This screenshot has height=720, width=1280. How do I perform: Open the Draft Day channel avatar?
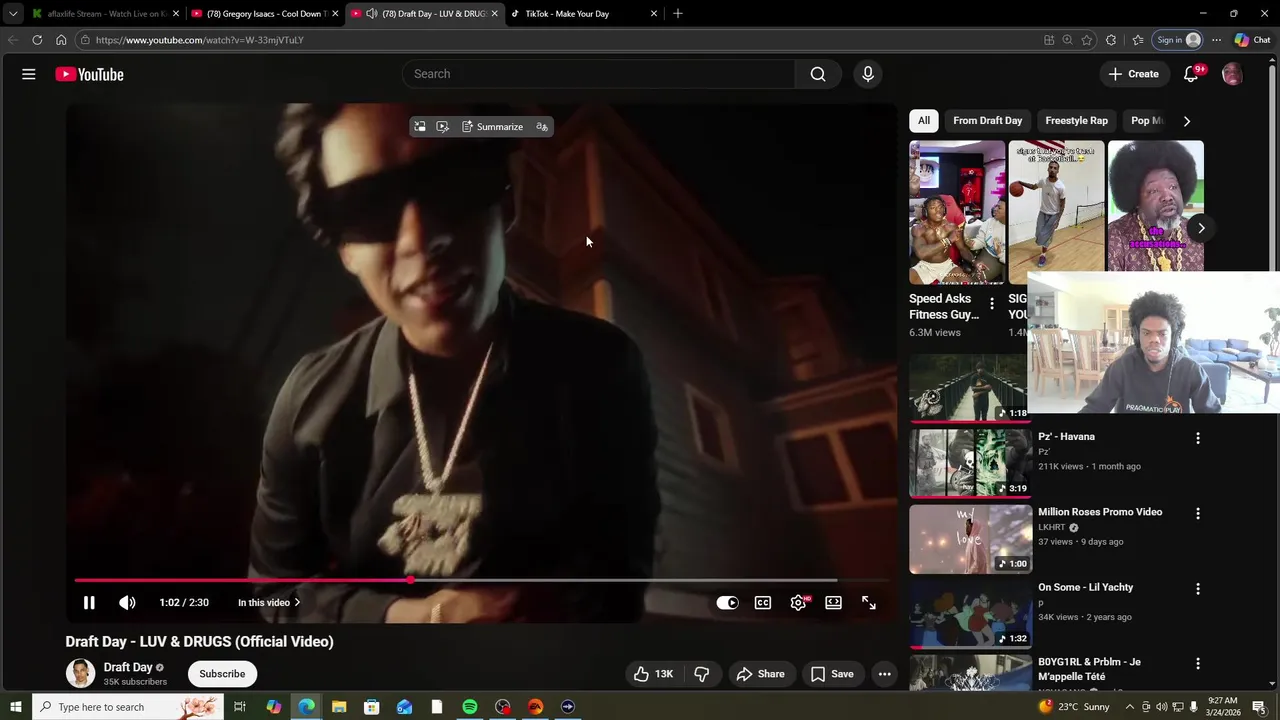point(80,673)
